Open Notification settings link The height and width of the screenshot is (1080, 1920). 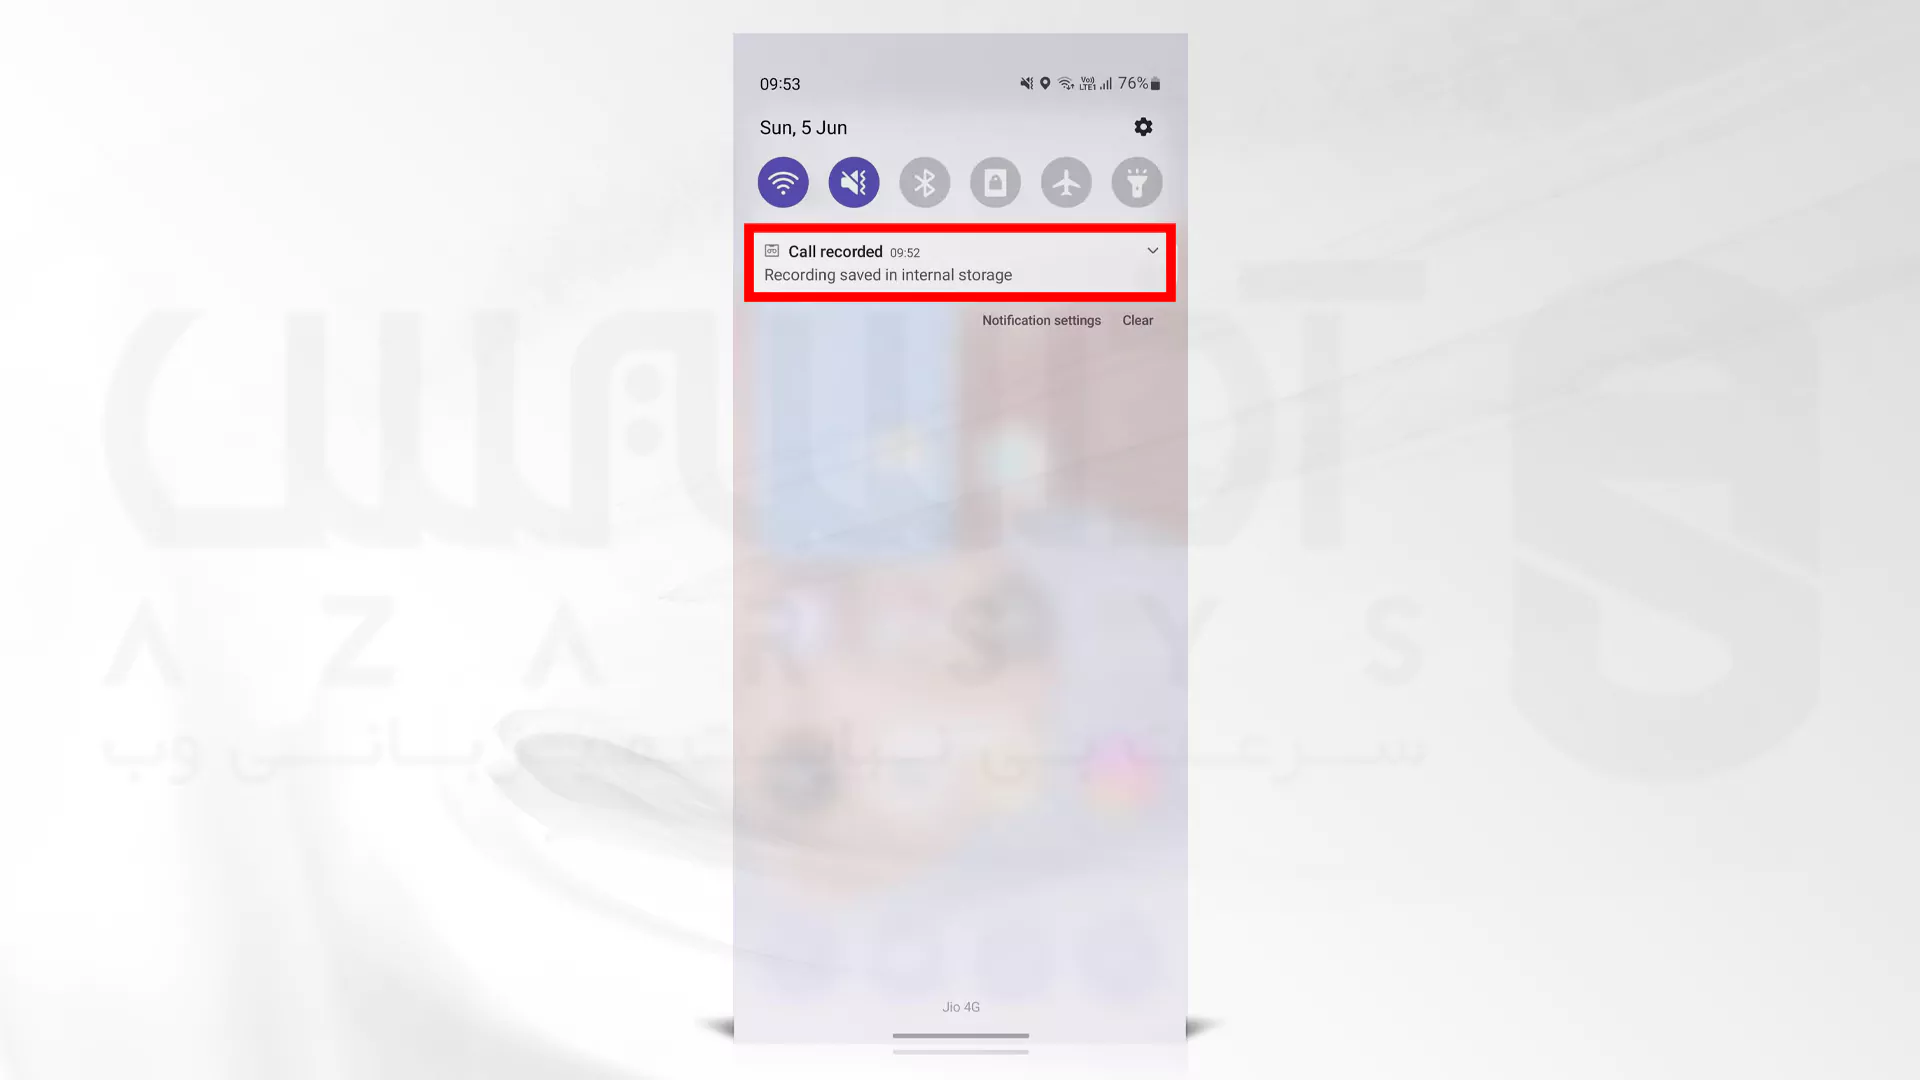[1040, 319]
